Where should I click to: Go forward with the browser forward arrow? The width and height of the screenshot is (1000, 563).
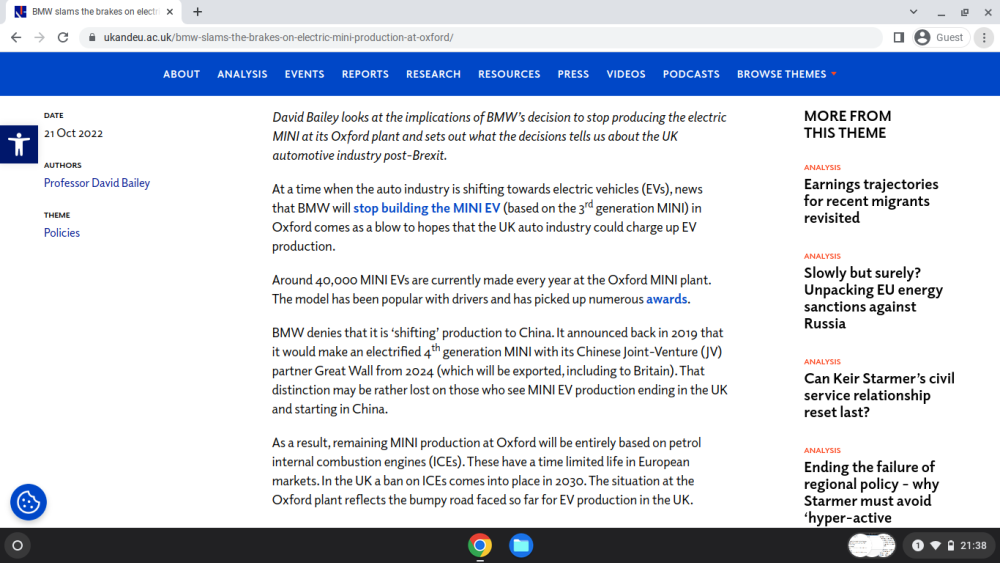40,38
